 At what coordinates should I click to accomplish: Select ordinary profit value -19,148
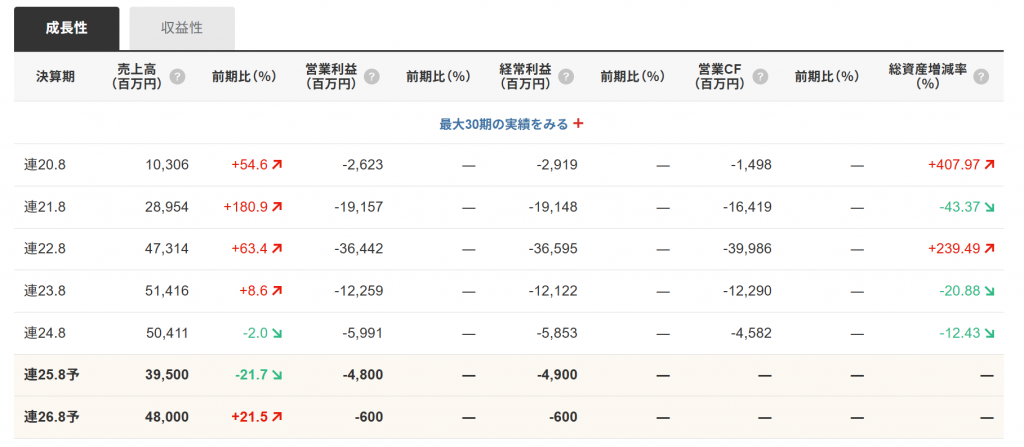point(552,207)
